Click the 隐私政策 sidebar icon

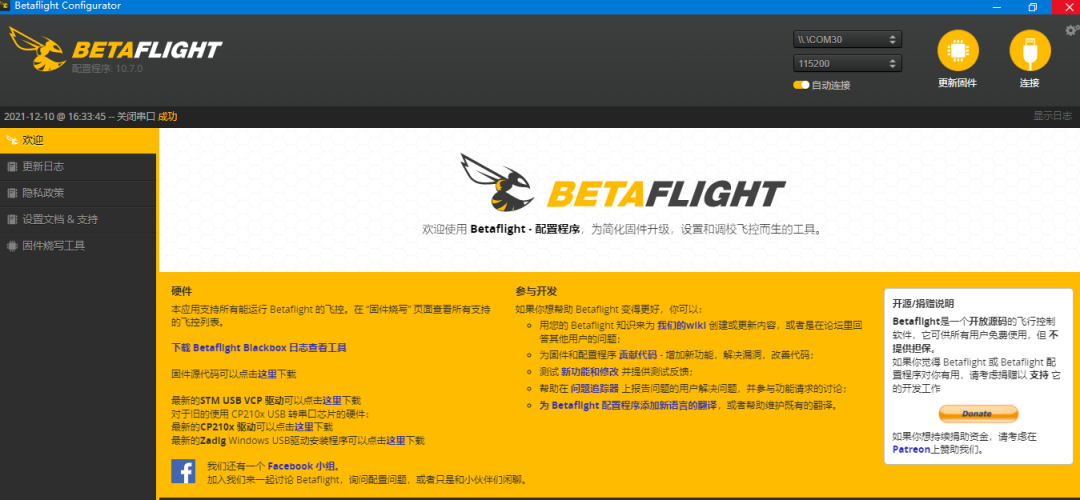pyautogui.click(x=11, y=193)
